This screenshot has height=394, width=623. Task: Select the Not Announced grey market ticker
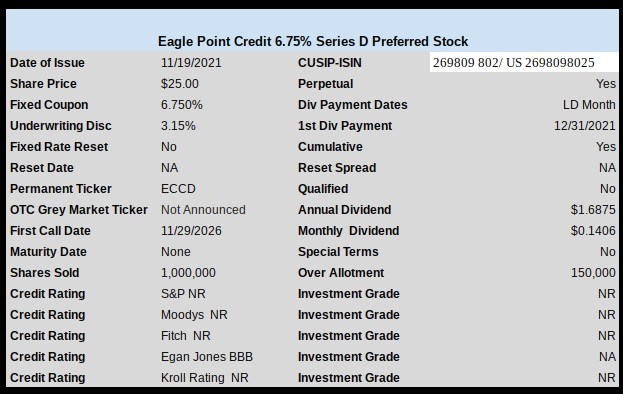[203, 210]
